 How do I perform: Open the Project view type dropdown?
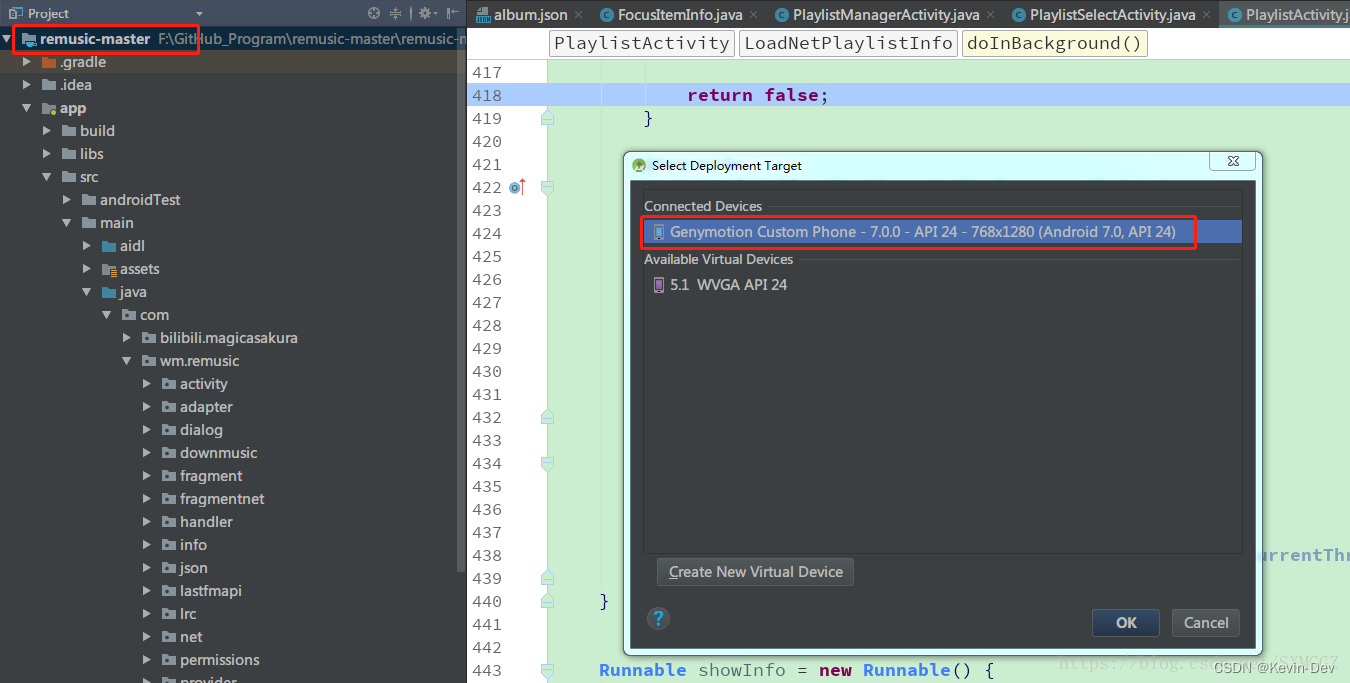[199, 14]
